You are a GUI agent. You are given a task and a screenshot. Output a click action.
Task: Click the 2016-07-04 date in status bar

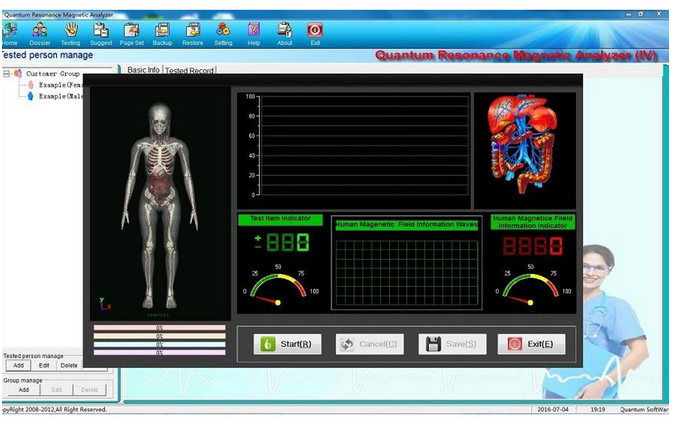point(553,409)
